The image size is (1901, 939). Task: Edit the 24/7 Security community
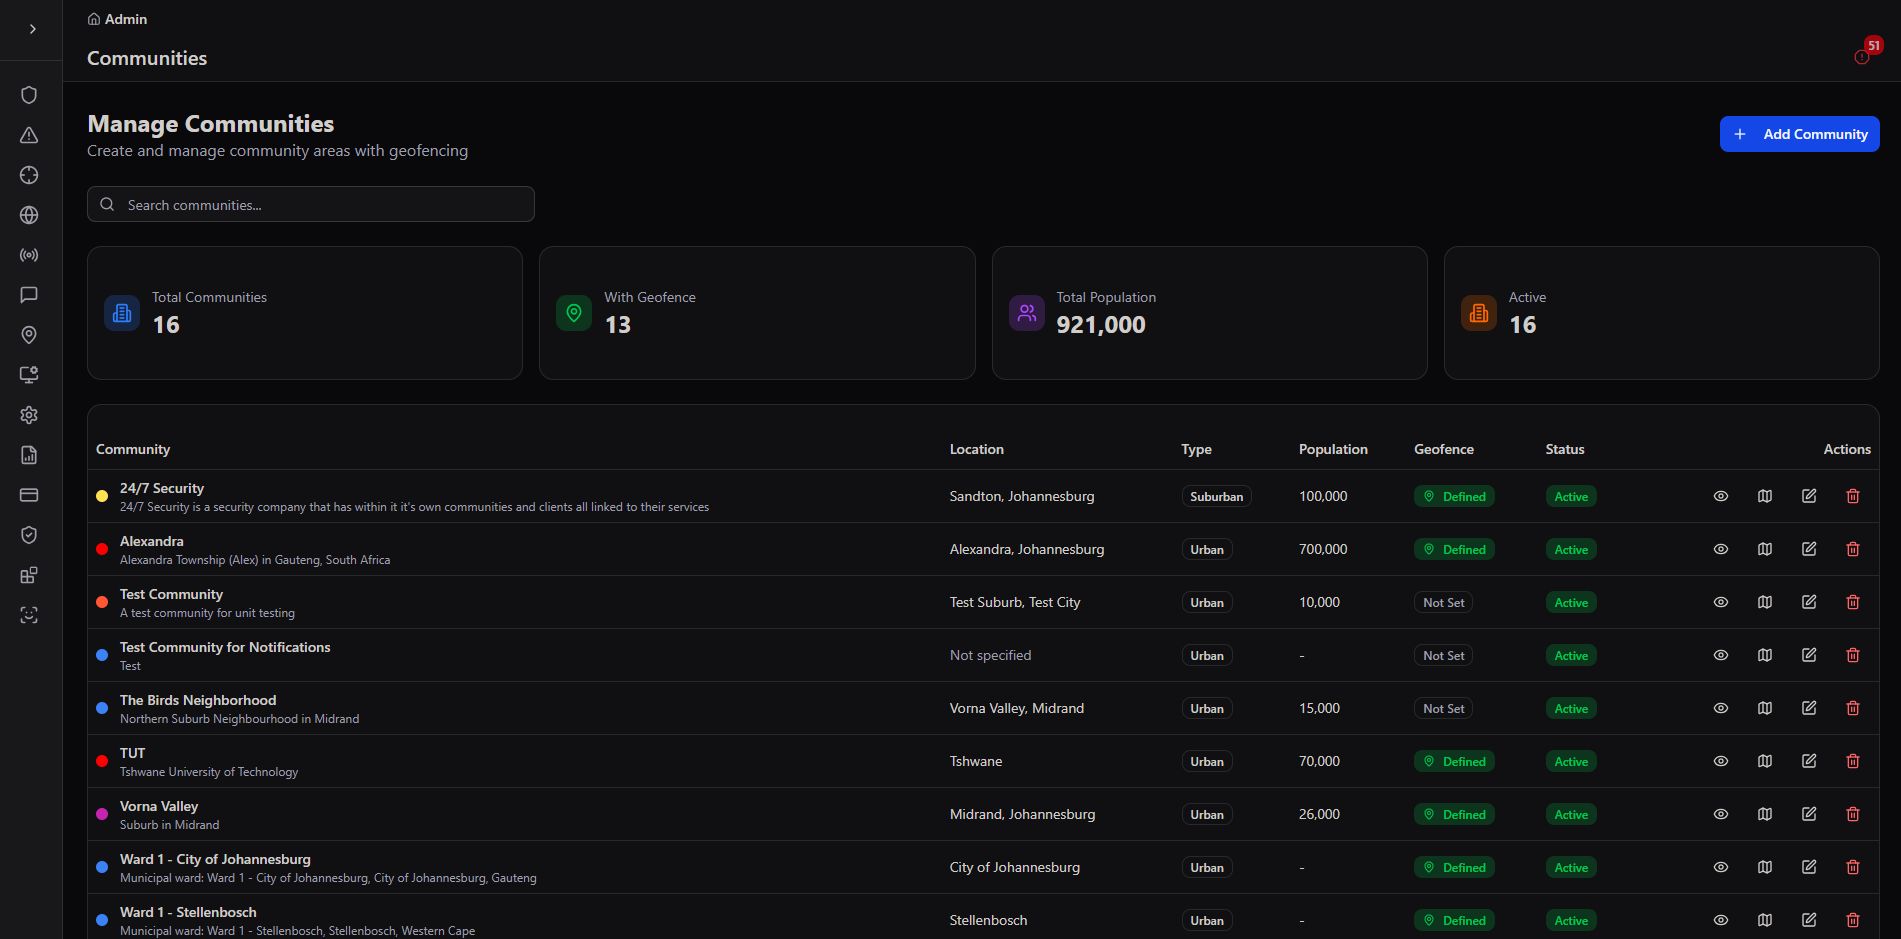(1809, 496)
